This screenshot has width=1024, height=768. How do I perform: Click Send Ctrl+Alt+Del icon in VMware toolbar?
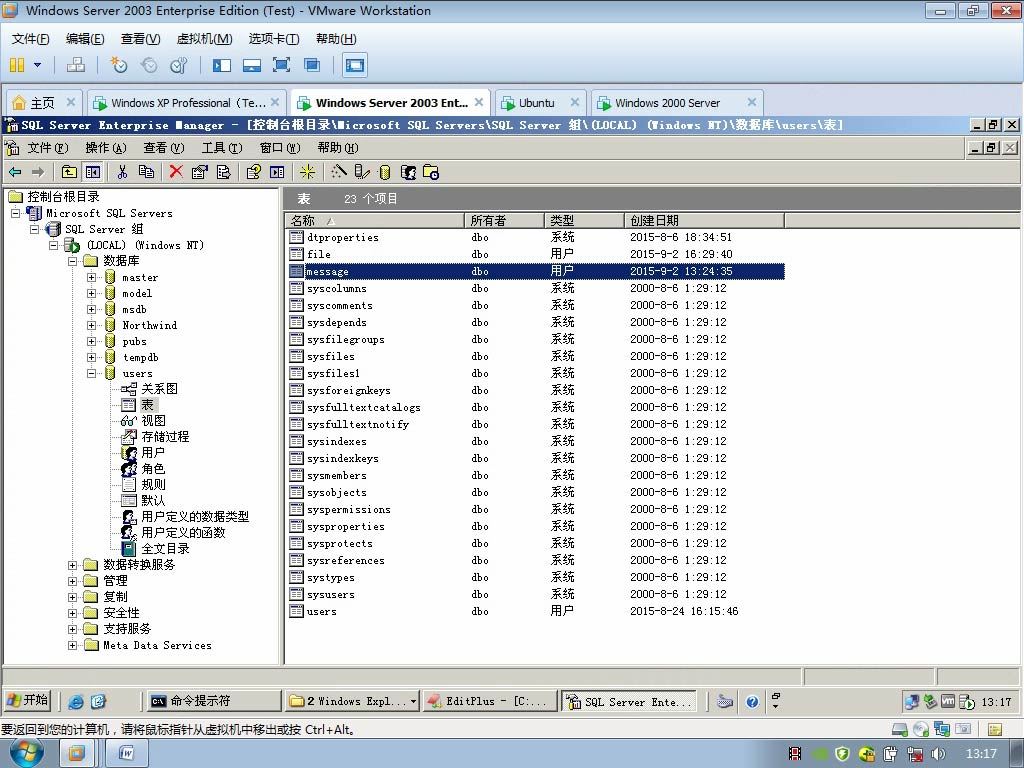click(76, 65)
